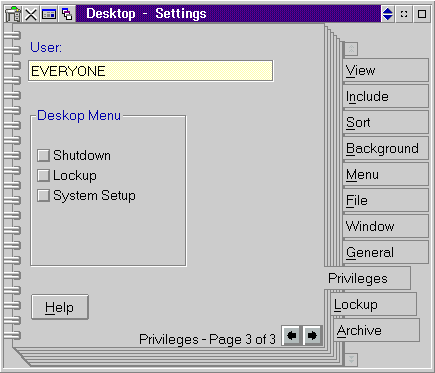Close the settings notebook via X icon

(x=31, y=14)
